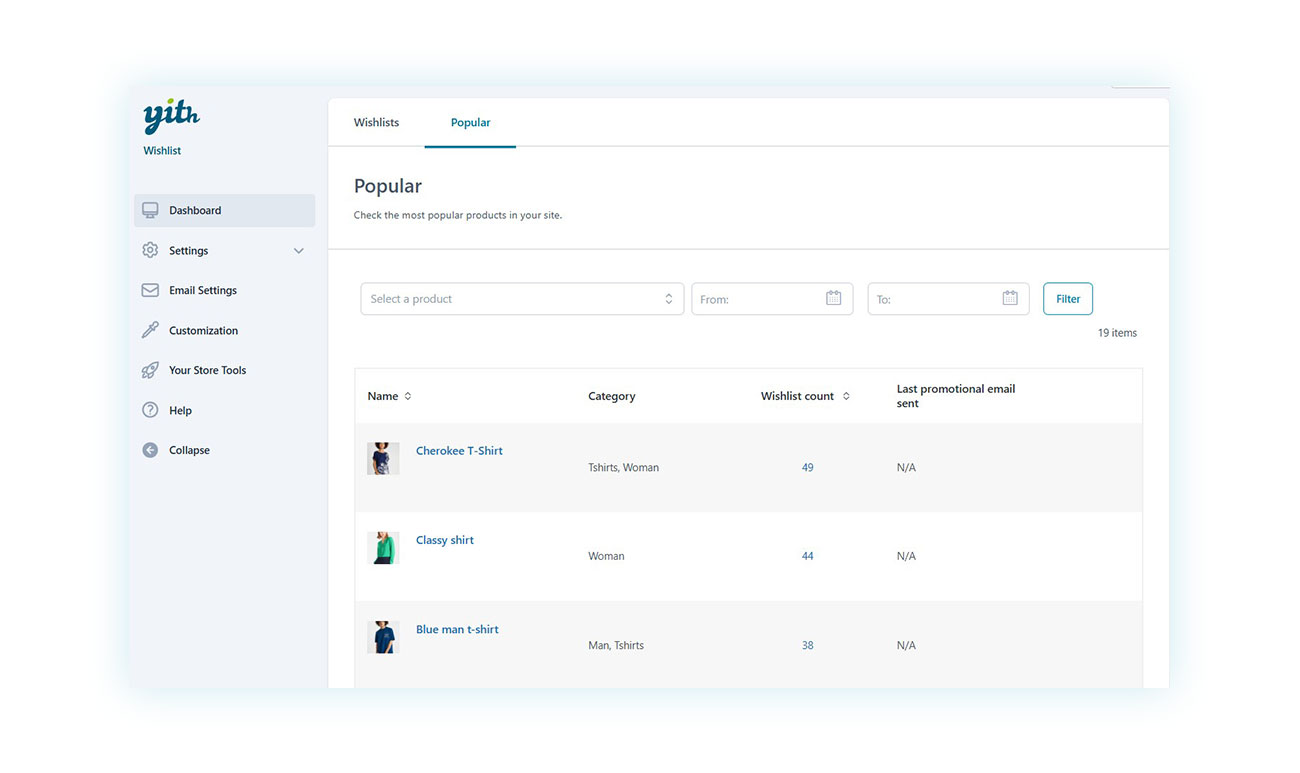Click the Your Store Tools rocket icon
The image size is (1300, 773).
click(x=150, y=370)
